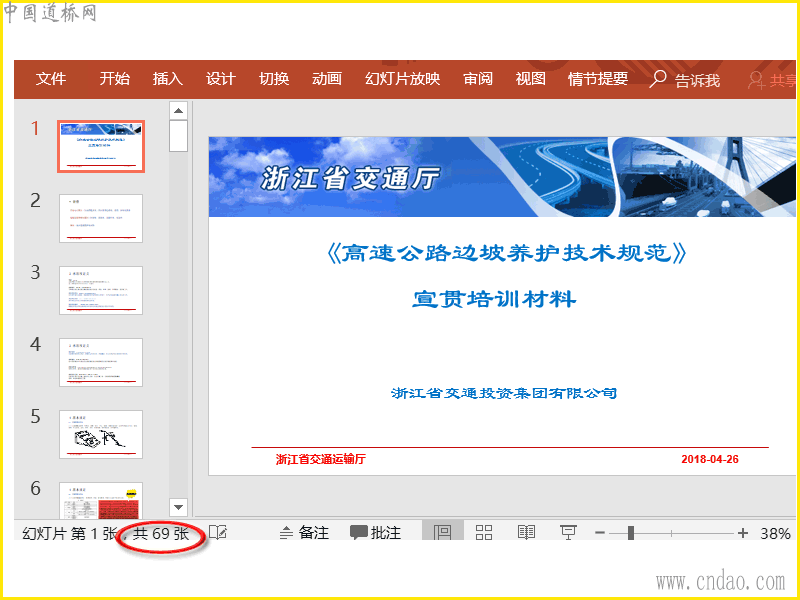Click the Tell me lightbulb search icon
The height and width of the screenshot is (600, 800).
click(x=658, y=79)
